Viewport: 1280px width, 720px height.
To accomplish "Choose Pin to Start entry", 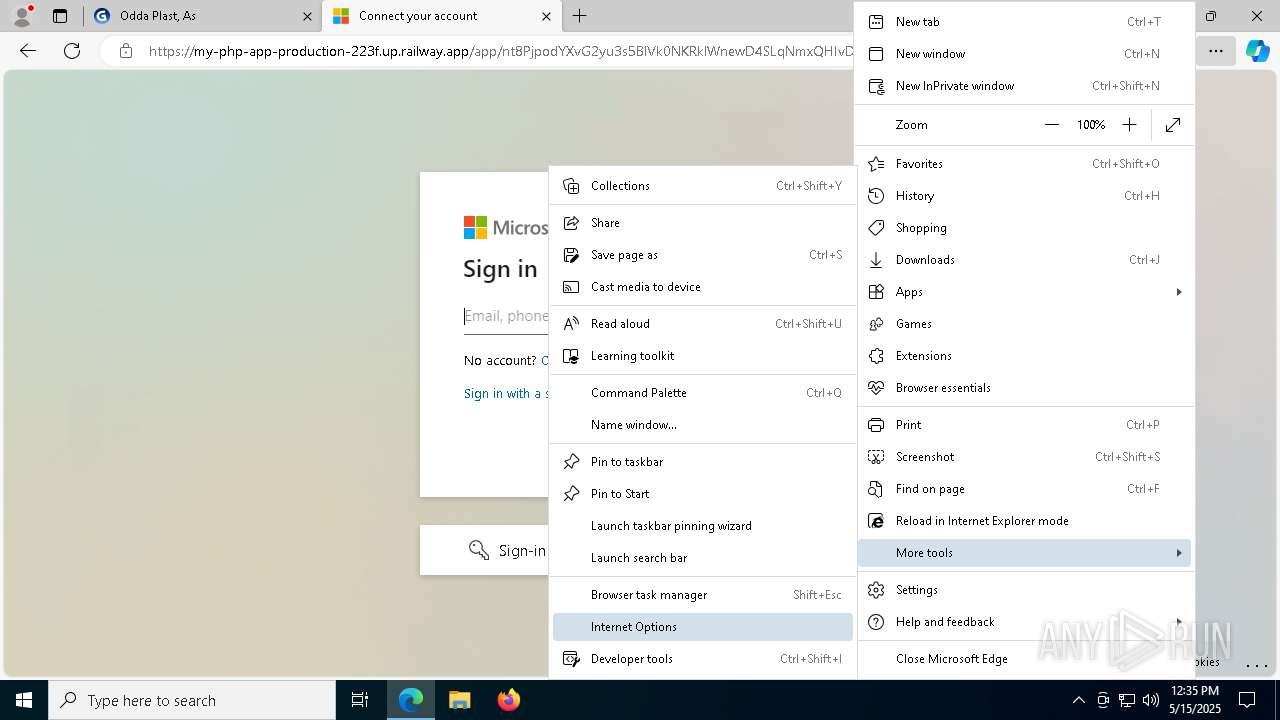I will point(702,493).
